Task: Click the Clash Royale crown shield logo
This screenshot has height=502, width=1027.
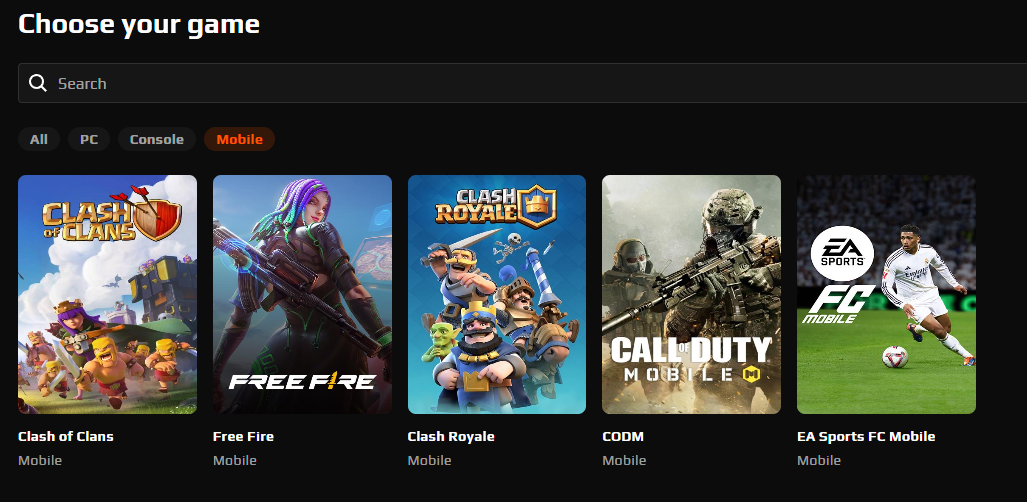Action: pos(536,206)
